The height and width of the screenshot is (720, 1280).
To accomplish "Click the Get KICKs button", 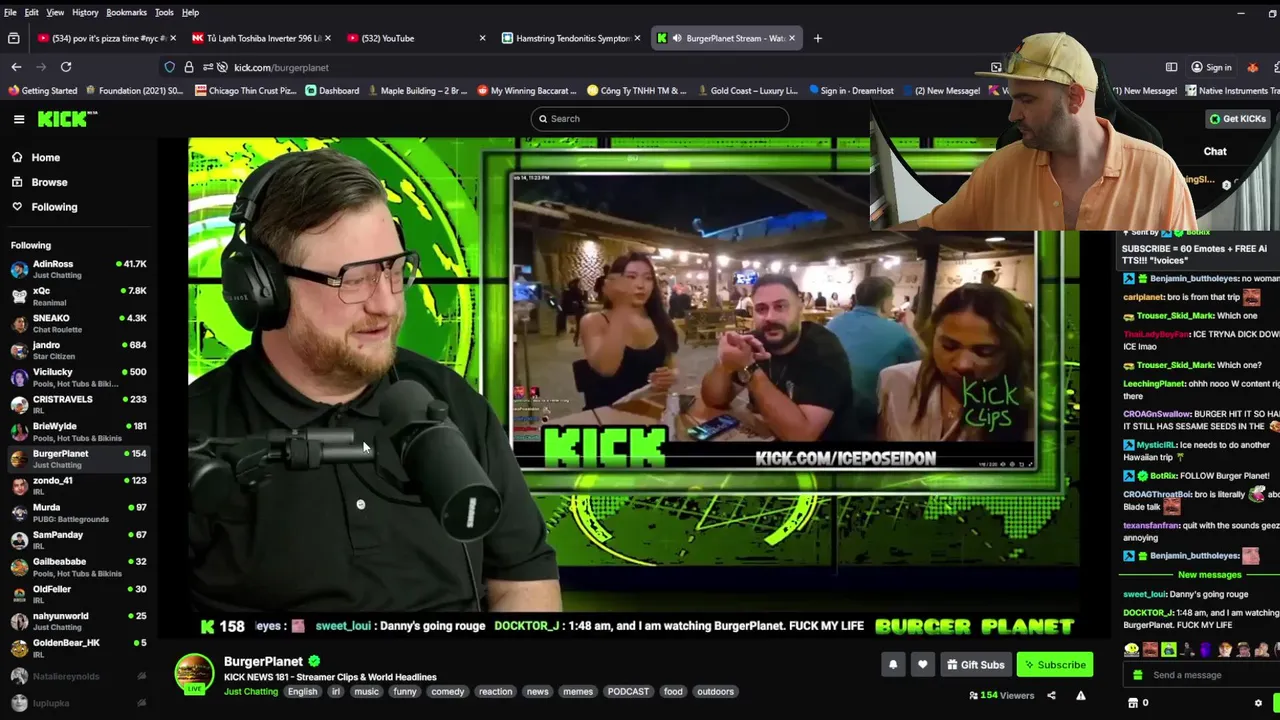I will [x=1237, y=119].
